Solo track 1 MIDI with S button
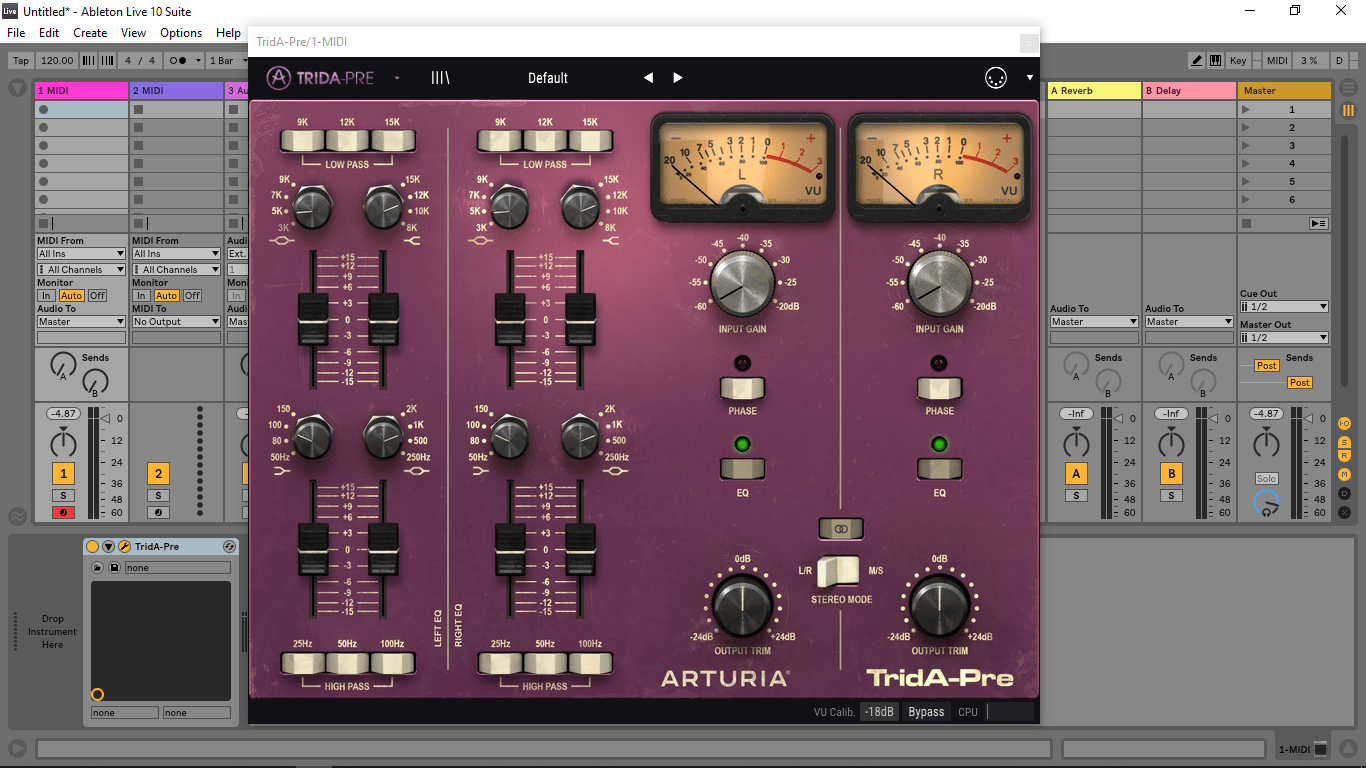Screen dimensions: 1366x768 pyautogui.click(x=63, y=496)
